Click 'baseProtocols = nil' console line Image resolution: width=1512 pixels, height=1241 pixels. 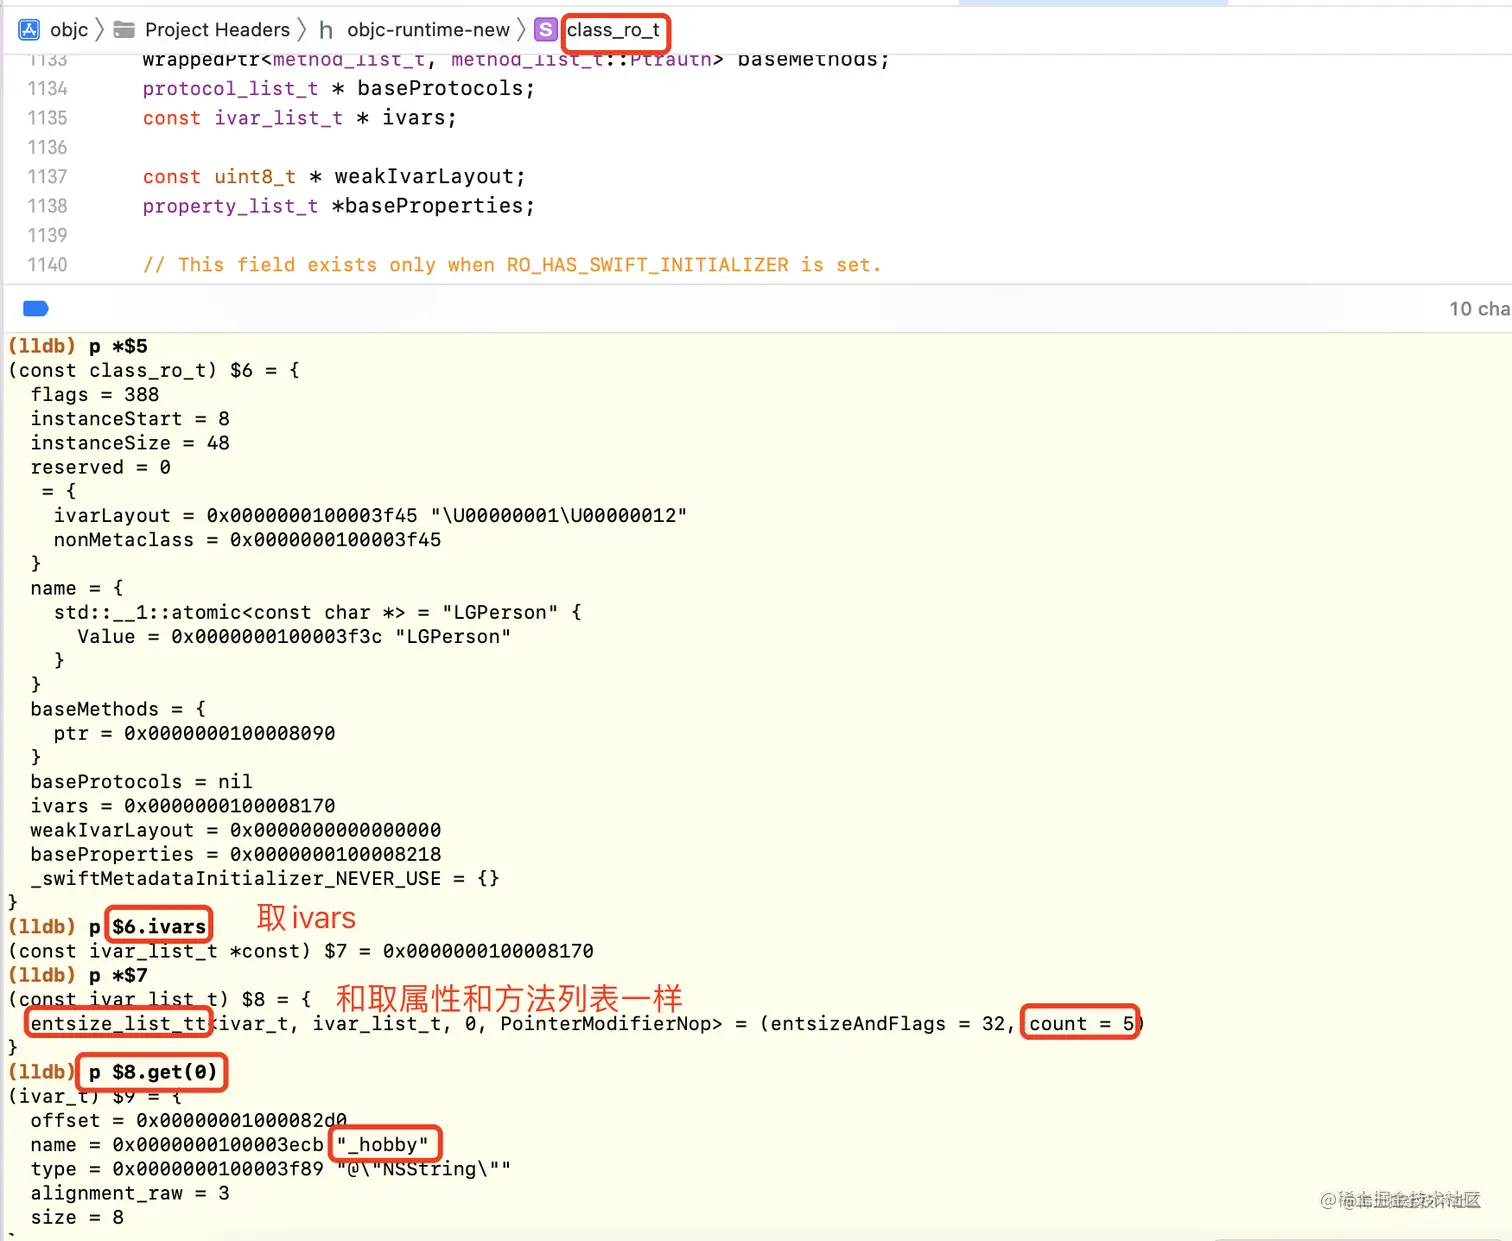141,782
